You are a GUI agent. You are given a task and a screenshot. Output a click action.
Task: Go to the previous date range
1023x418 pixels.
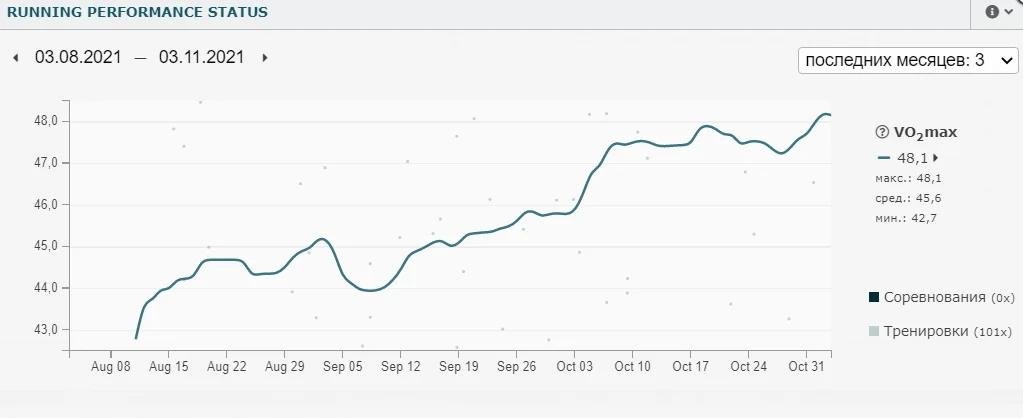coord(15,58)
